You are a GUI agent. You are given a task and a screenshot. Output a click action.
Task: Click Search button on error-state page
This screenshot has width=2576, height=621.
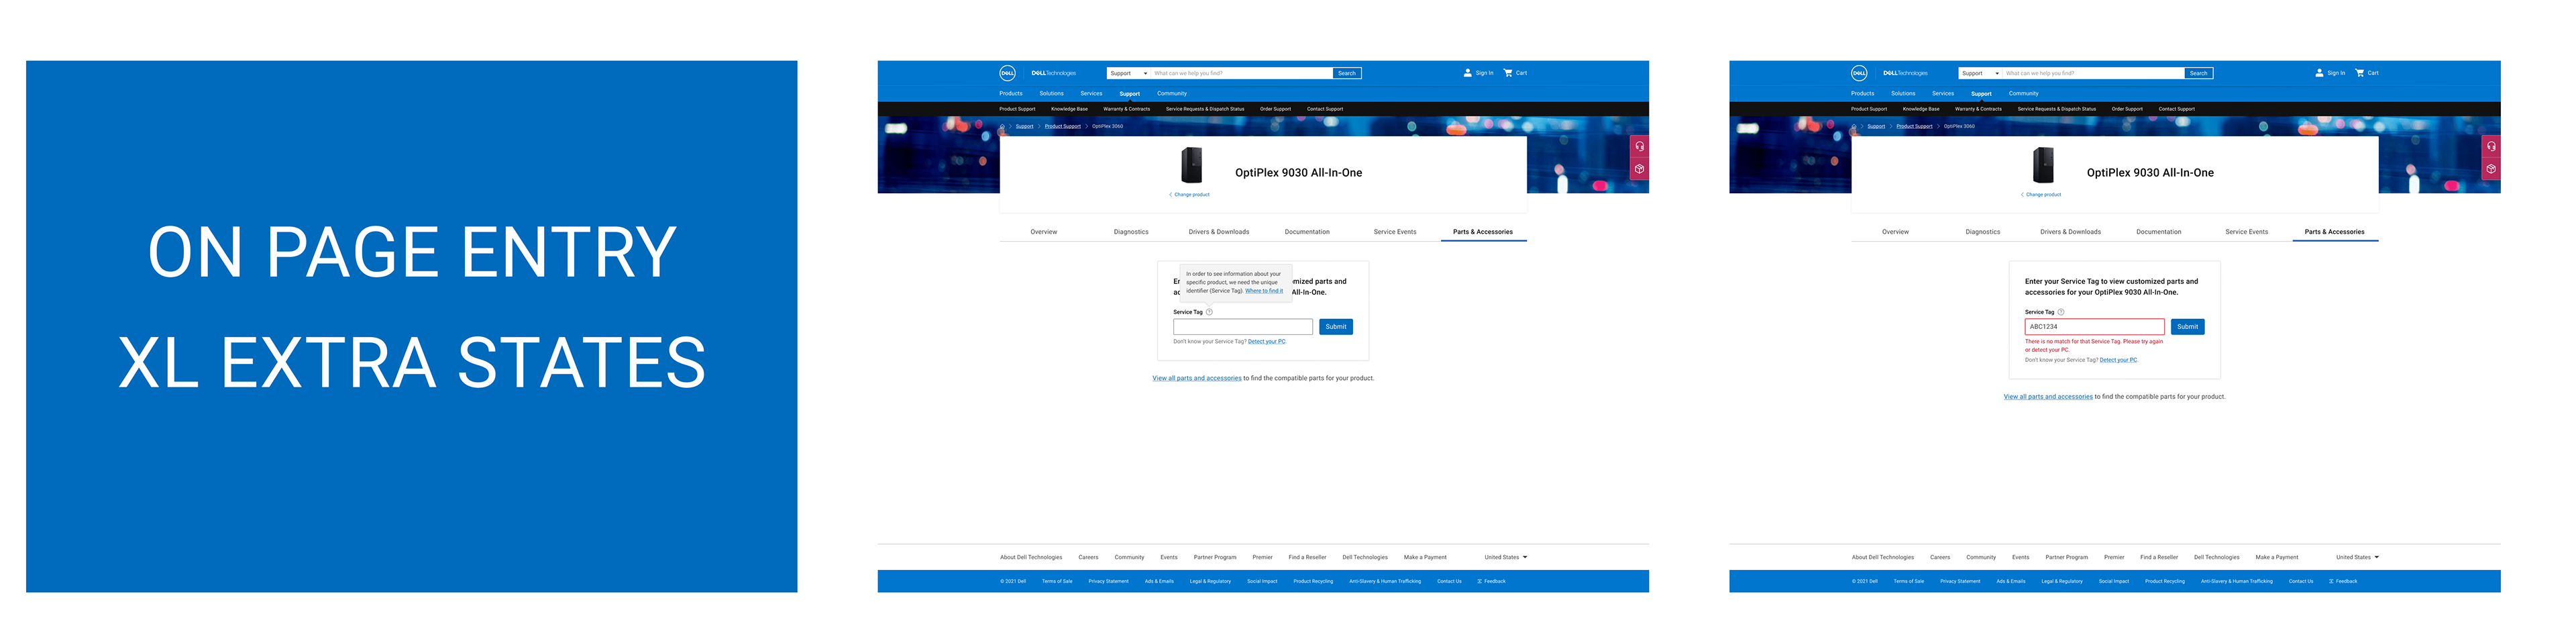click(2199, 73)
